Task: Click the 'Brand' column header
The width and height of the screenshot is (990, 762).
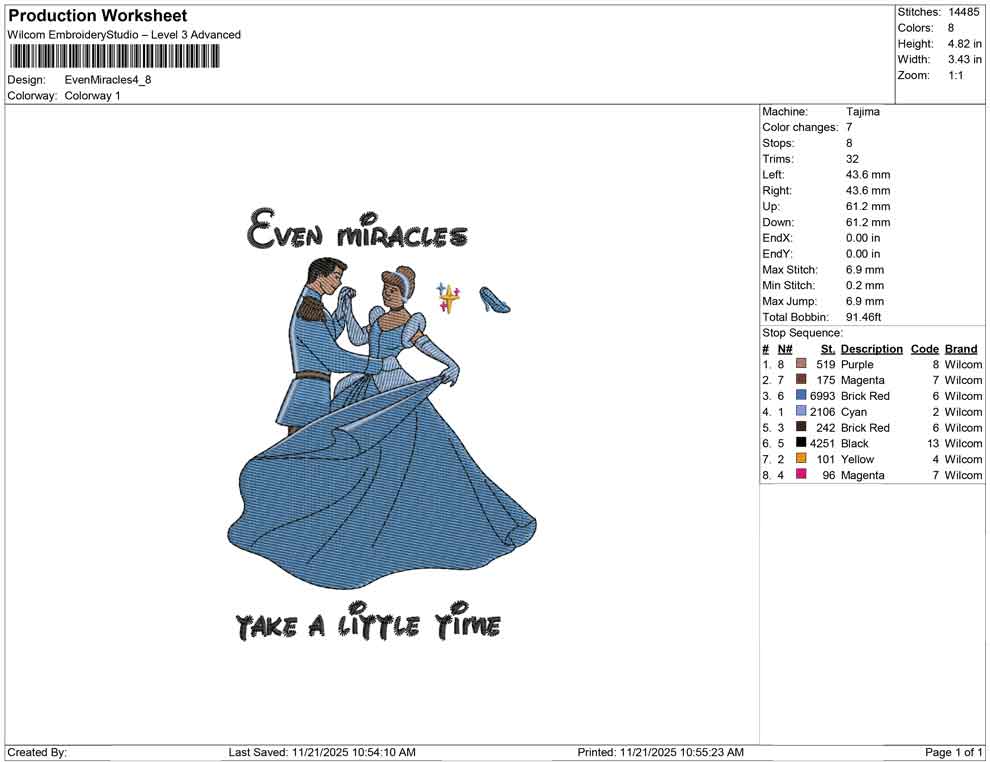Action: tap(961, 348)
